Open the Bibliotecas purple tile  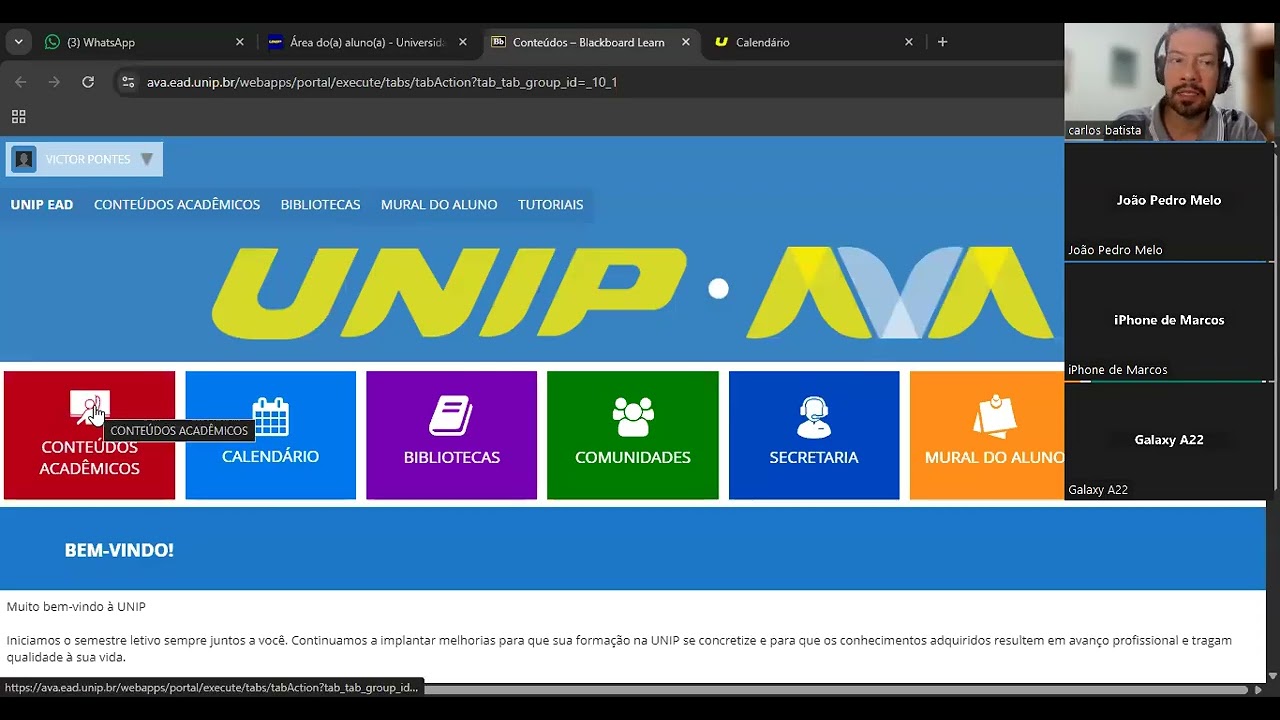tap(451, 435)
